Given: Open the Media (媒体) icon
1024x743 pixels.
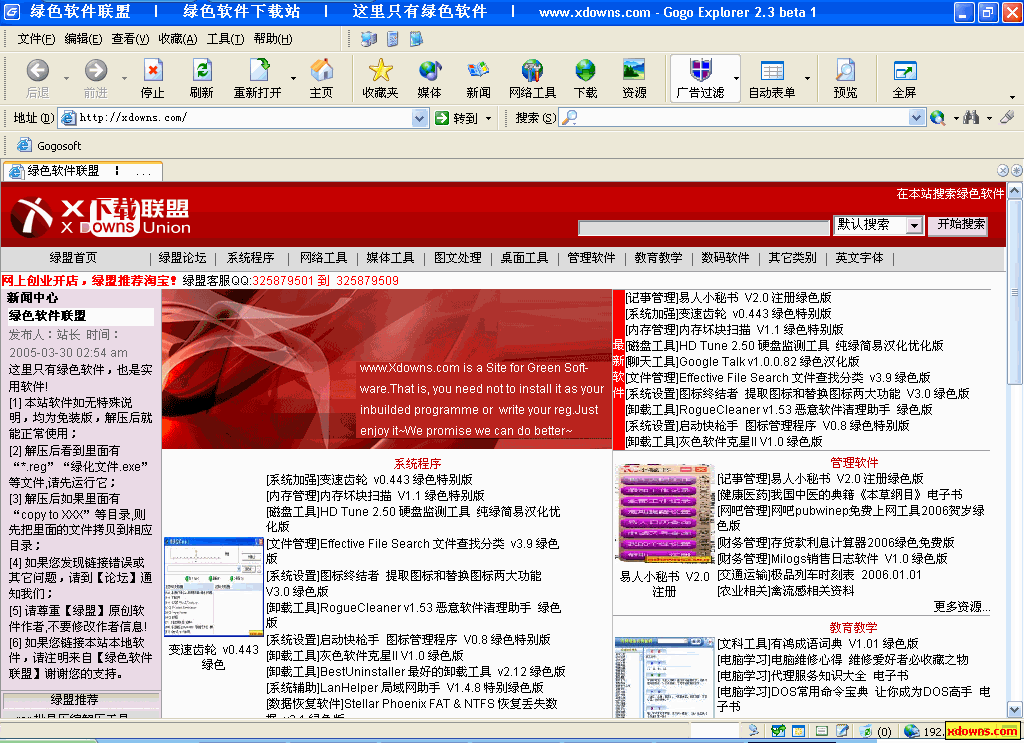Looking at the screenshot, I should click(x=430, y=71).
